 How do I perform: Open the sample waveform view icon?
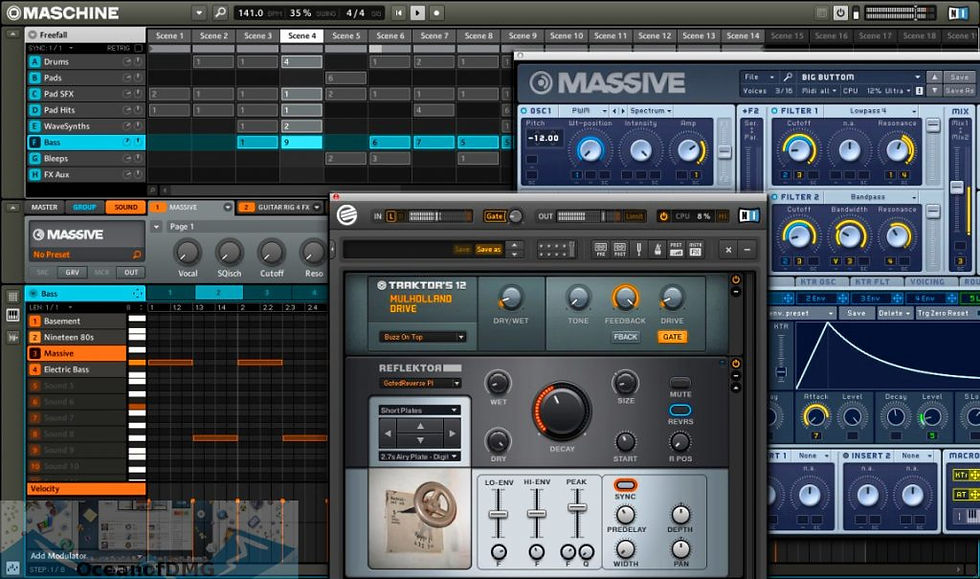coord(12,337)
